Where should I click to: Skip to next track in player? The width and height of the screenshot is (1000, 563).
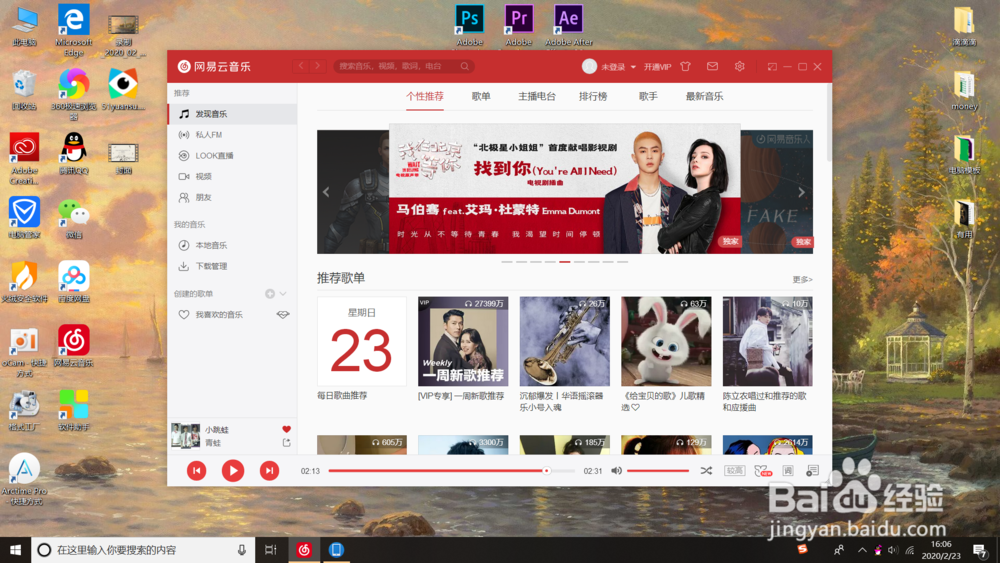[x=269, y=471]
